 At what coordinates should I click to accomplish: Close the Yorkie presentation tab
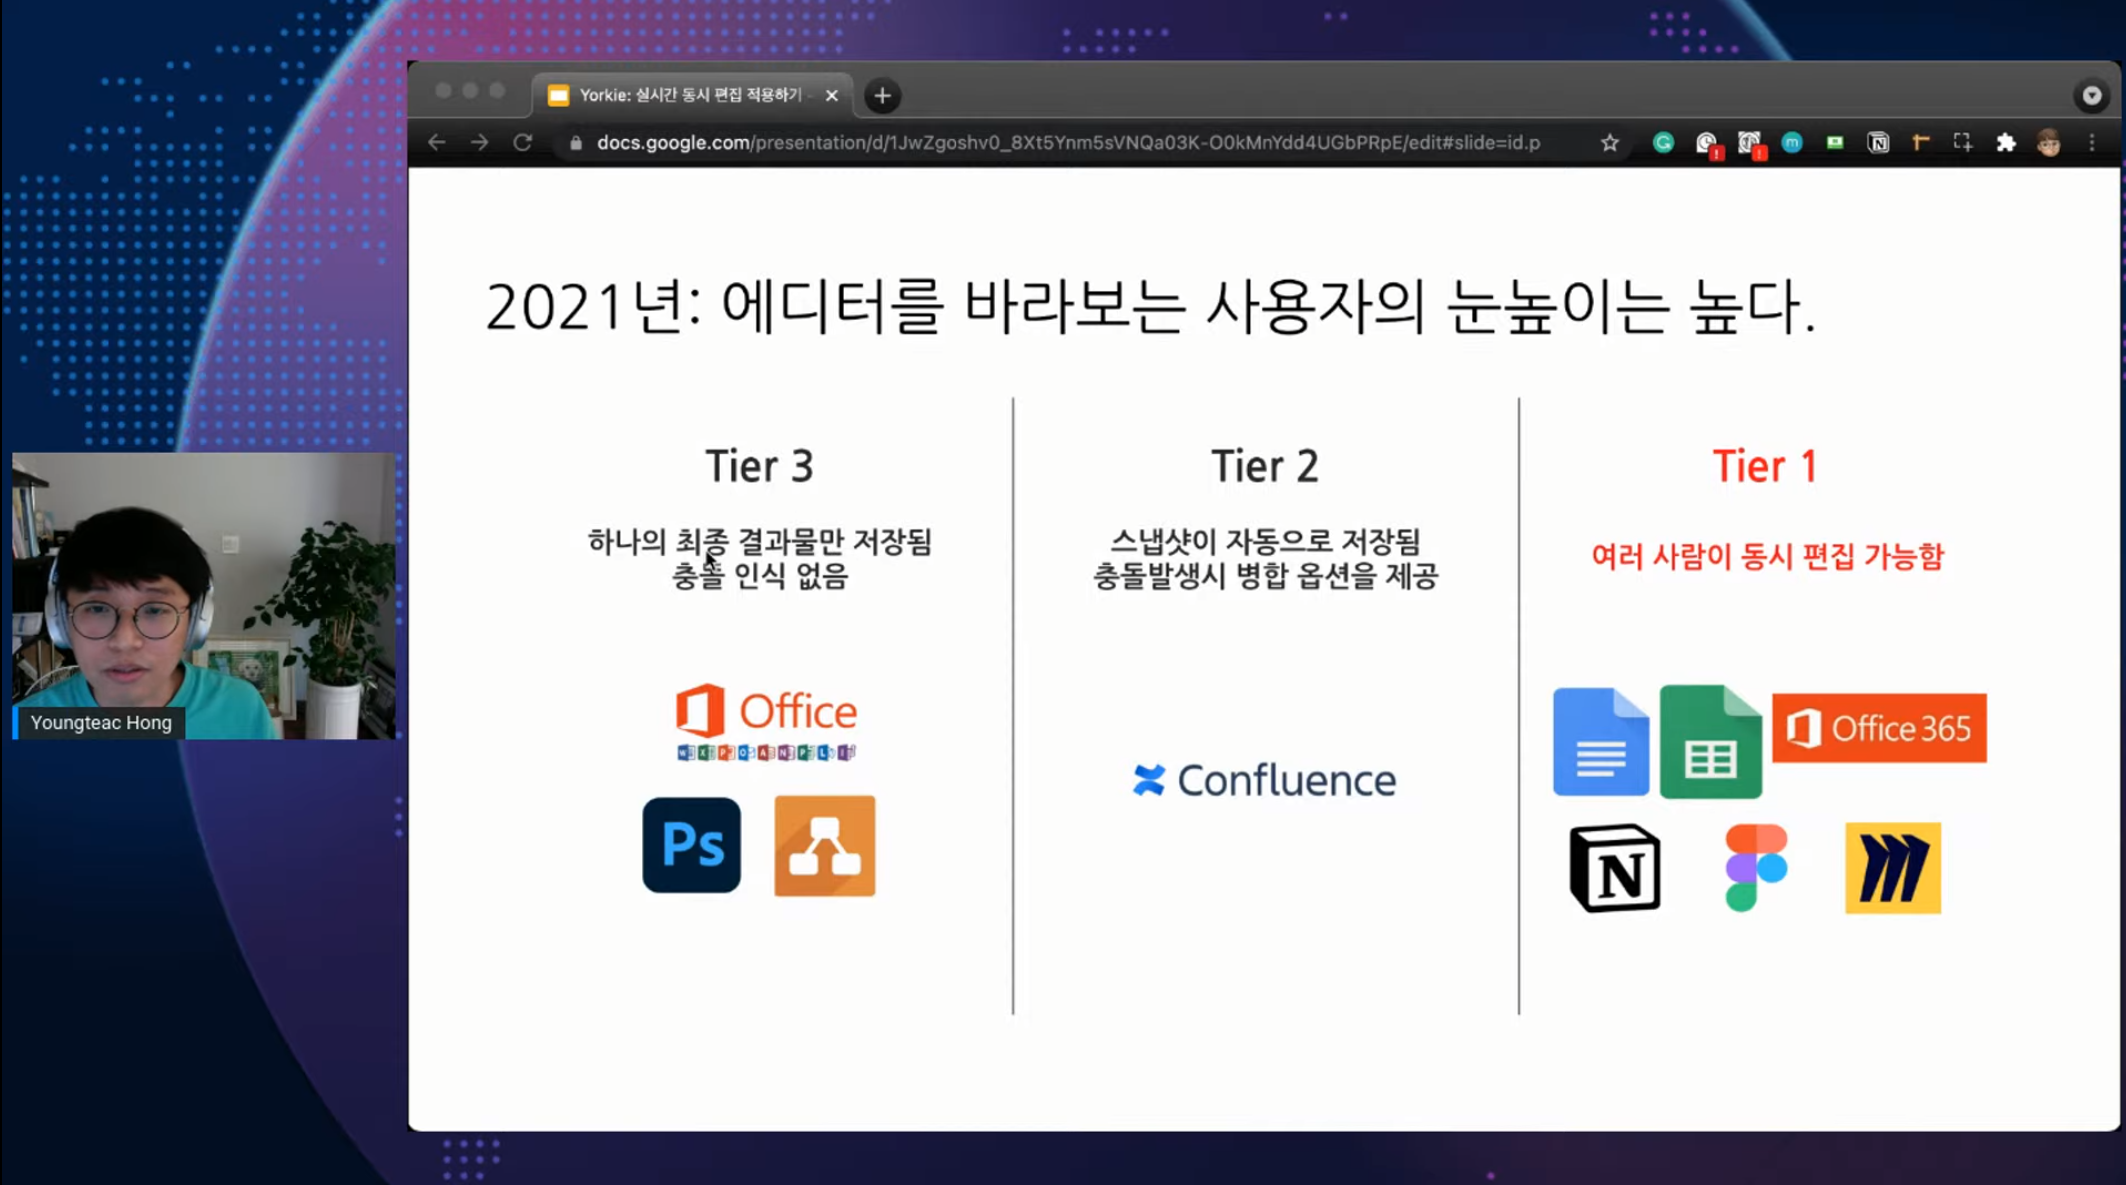click(831, 96)
